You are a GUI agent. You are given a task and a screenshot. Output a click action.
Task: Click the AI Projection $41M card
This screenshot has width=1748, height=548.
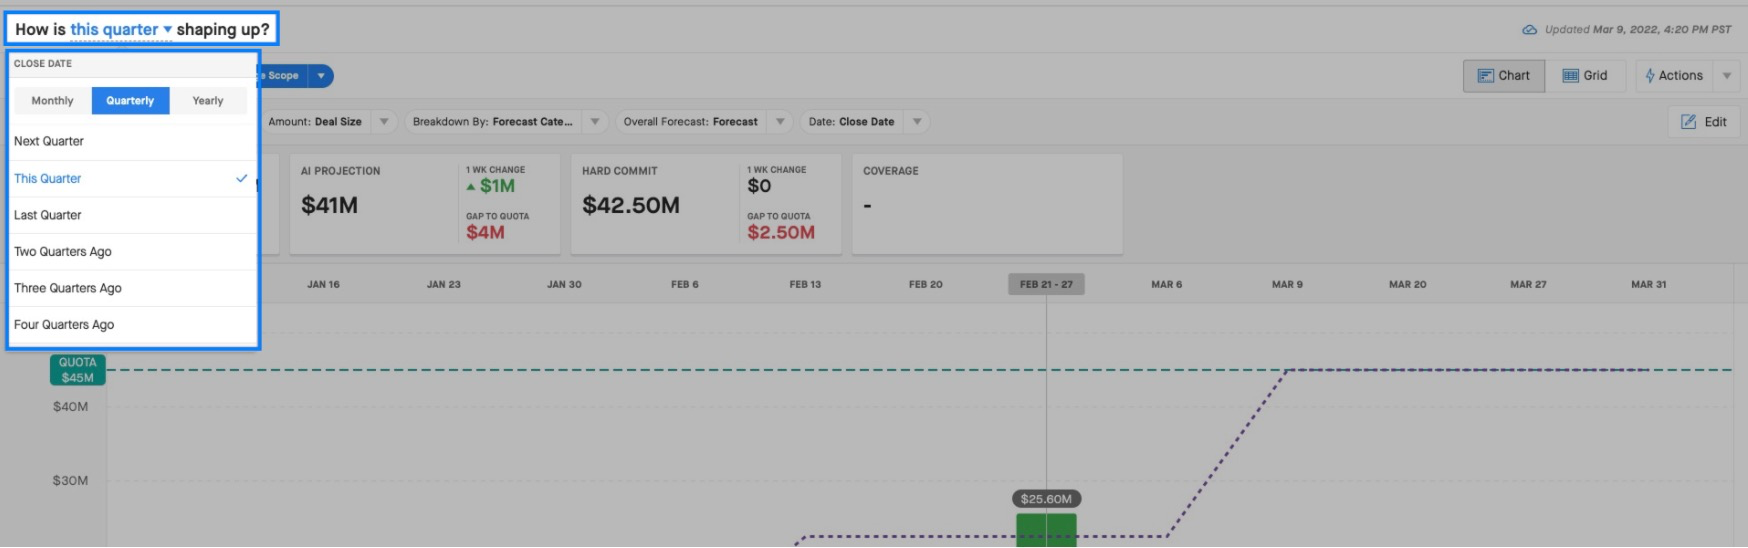point(425,204)
